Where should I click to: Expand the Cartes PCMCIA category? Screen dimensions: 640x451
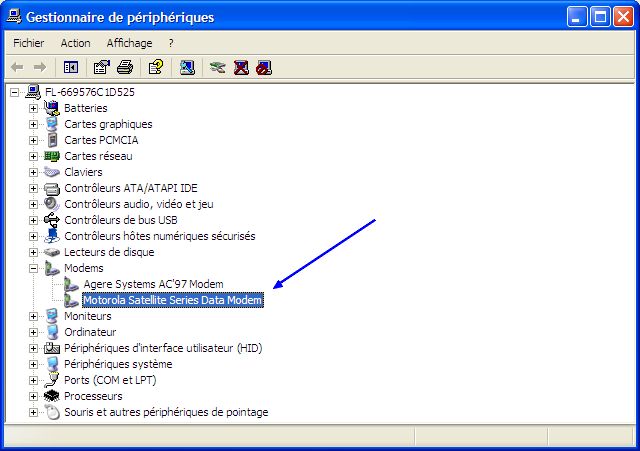tap(33, 140)
